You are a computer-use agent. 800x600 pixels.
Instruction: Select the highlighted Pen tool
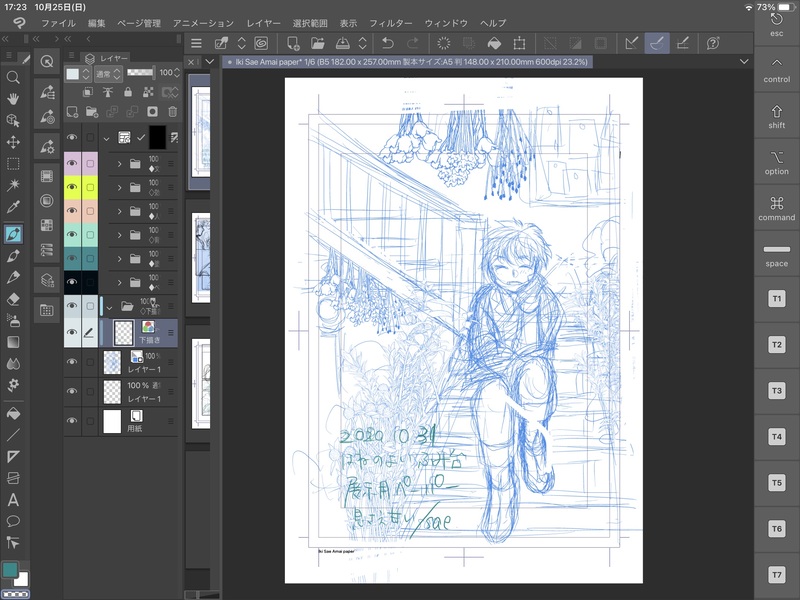(13, 234)
